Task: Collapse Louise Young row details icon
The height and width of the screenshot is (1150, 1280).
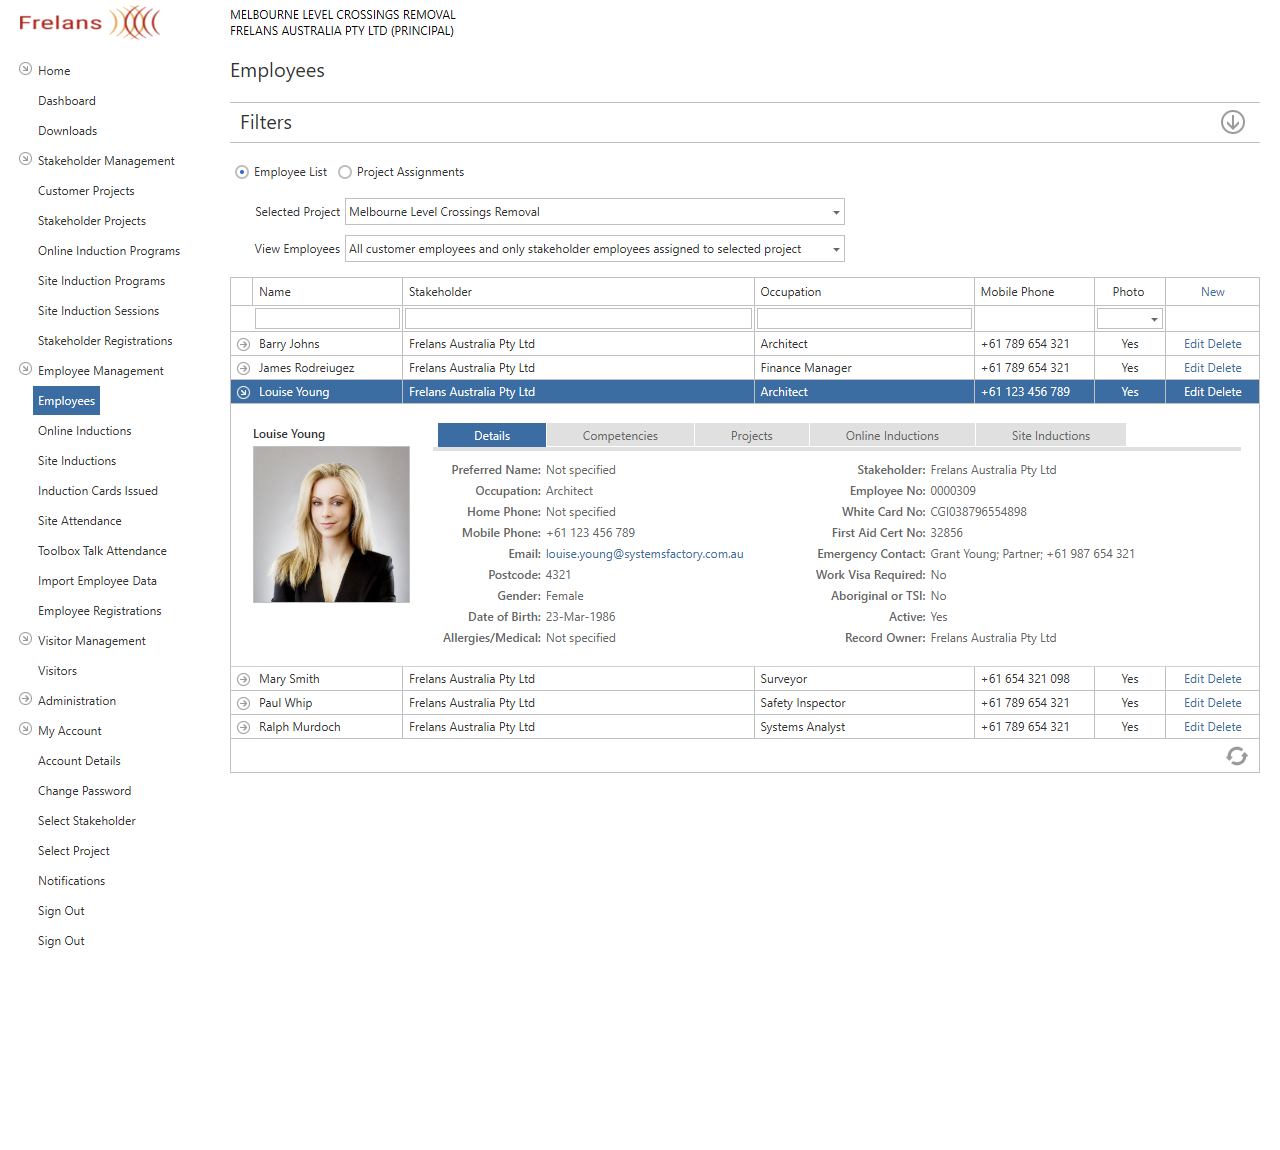Action: 243,392
